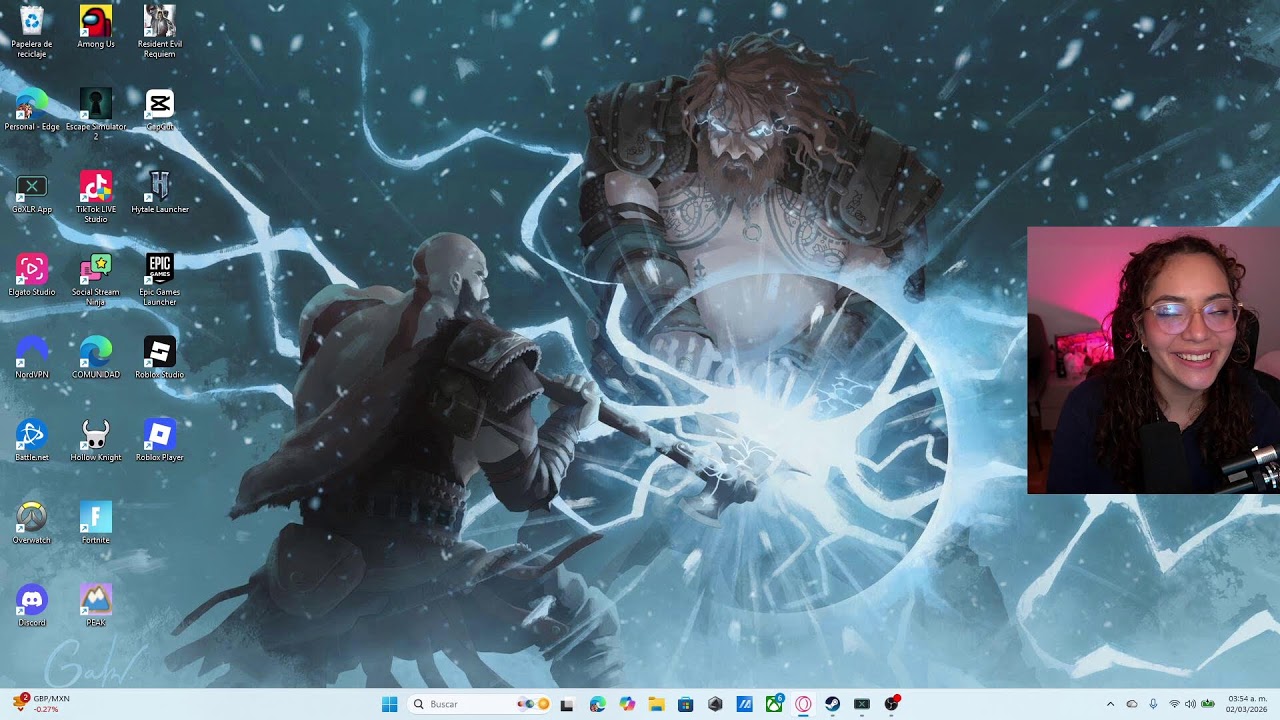Open the Windows Start menu
This screenshot has height=720, width=1280.
389,704
